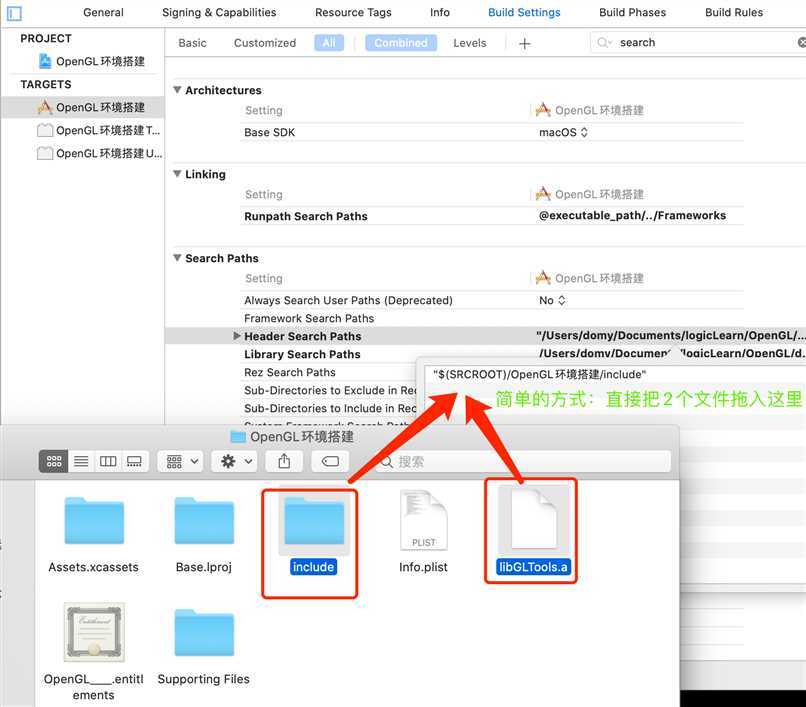The height and width of the screenshot is (707, 806).
Task: Select the OpenGL 环境搭建 T... test target
Action: pyautogui.click(x=99, y=131)
